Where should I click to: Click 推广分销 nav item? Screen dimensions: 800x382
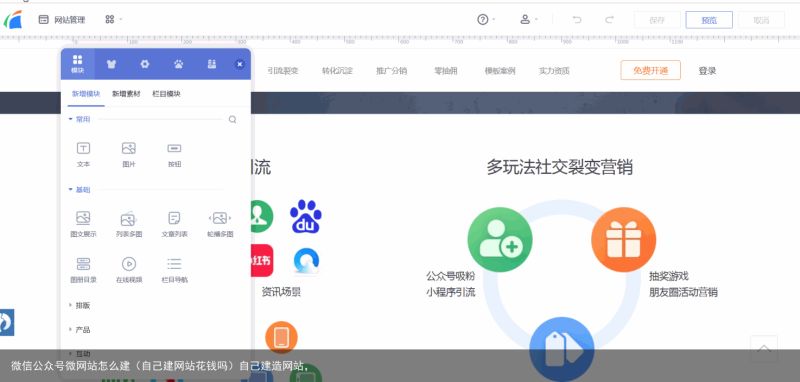[391, 71]
